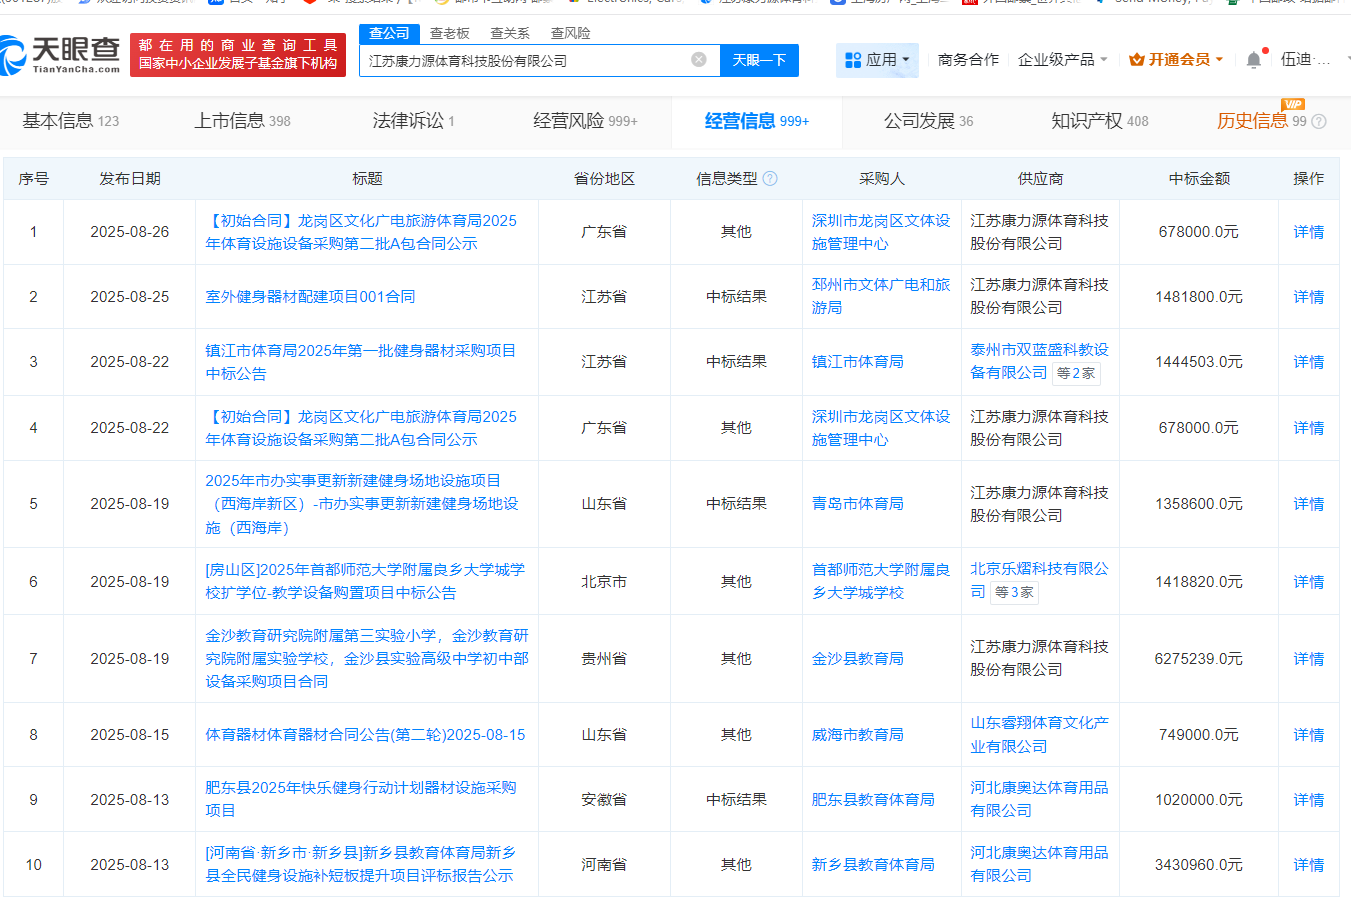
Task: Open the 开通会员 dropdown arrow
Action: coord(1219,60)
